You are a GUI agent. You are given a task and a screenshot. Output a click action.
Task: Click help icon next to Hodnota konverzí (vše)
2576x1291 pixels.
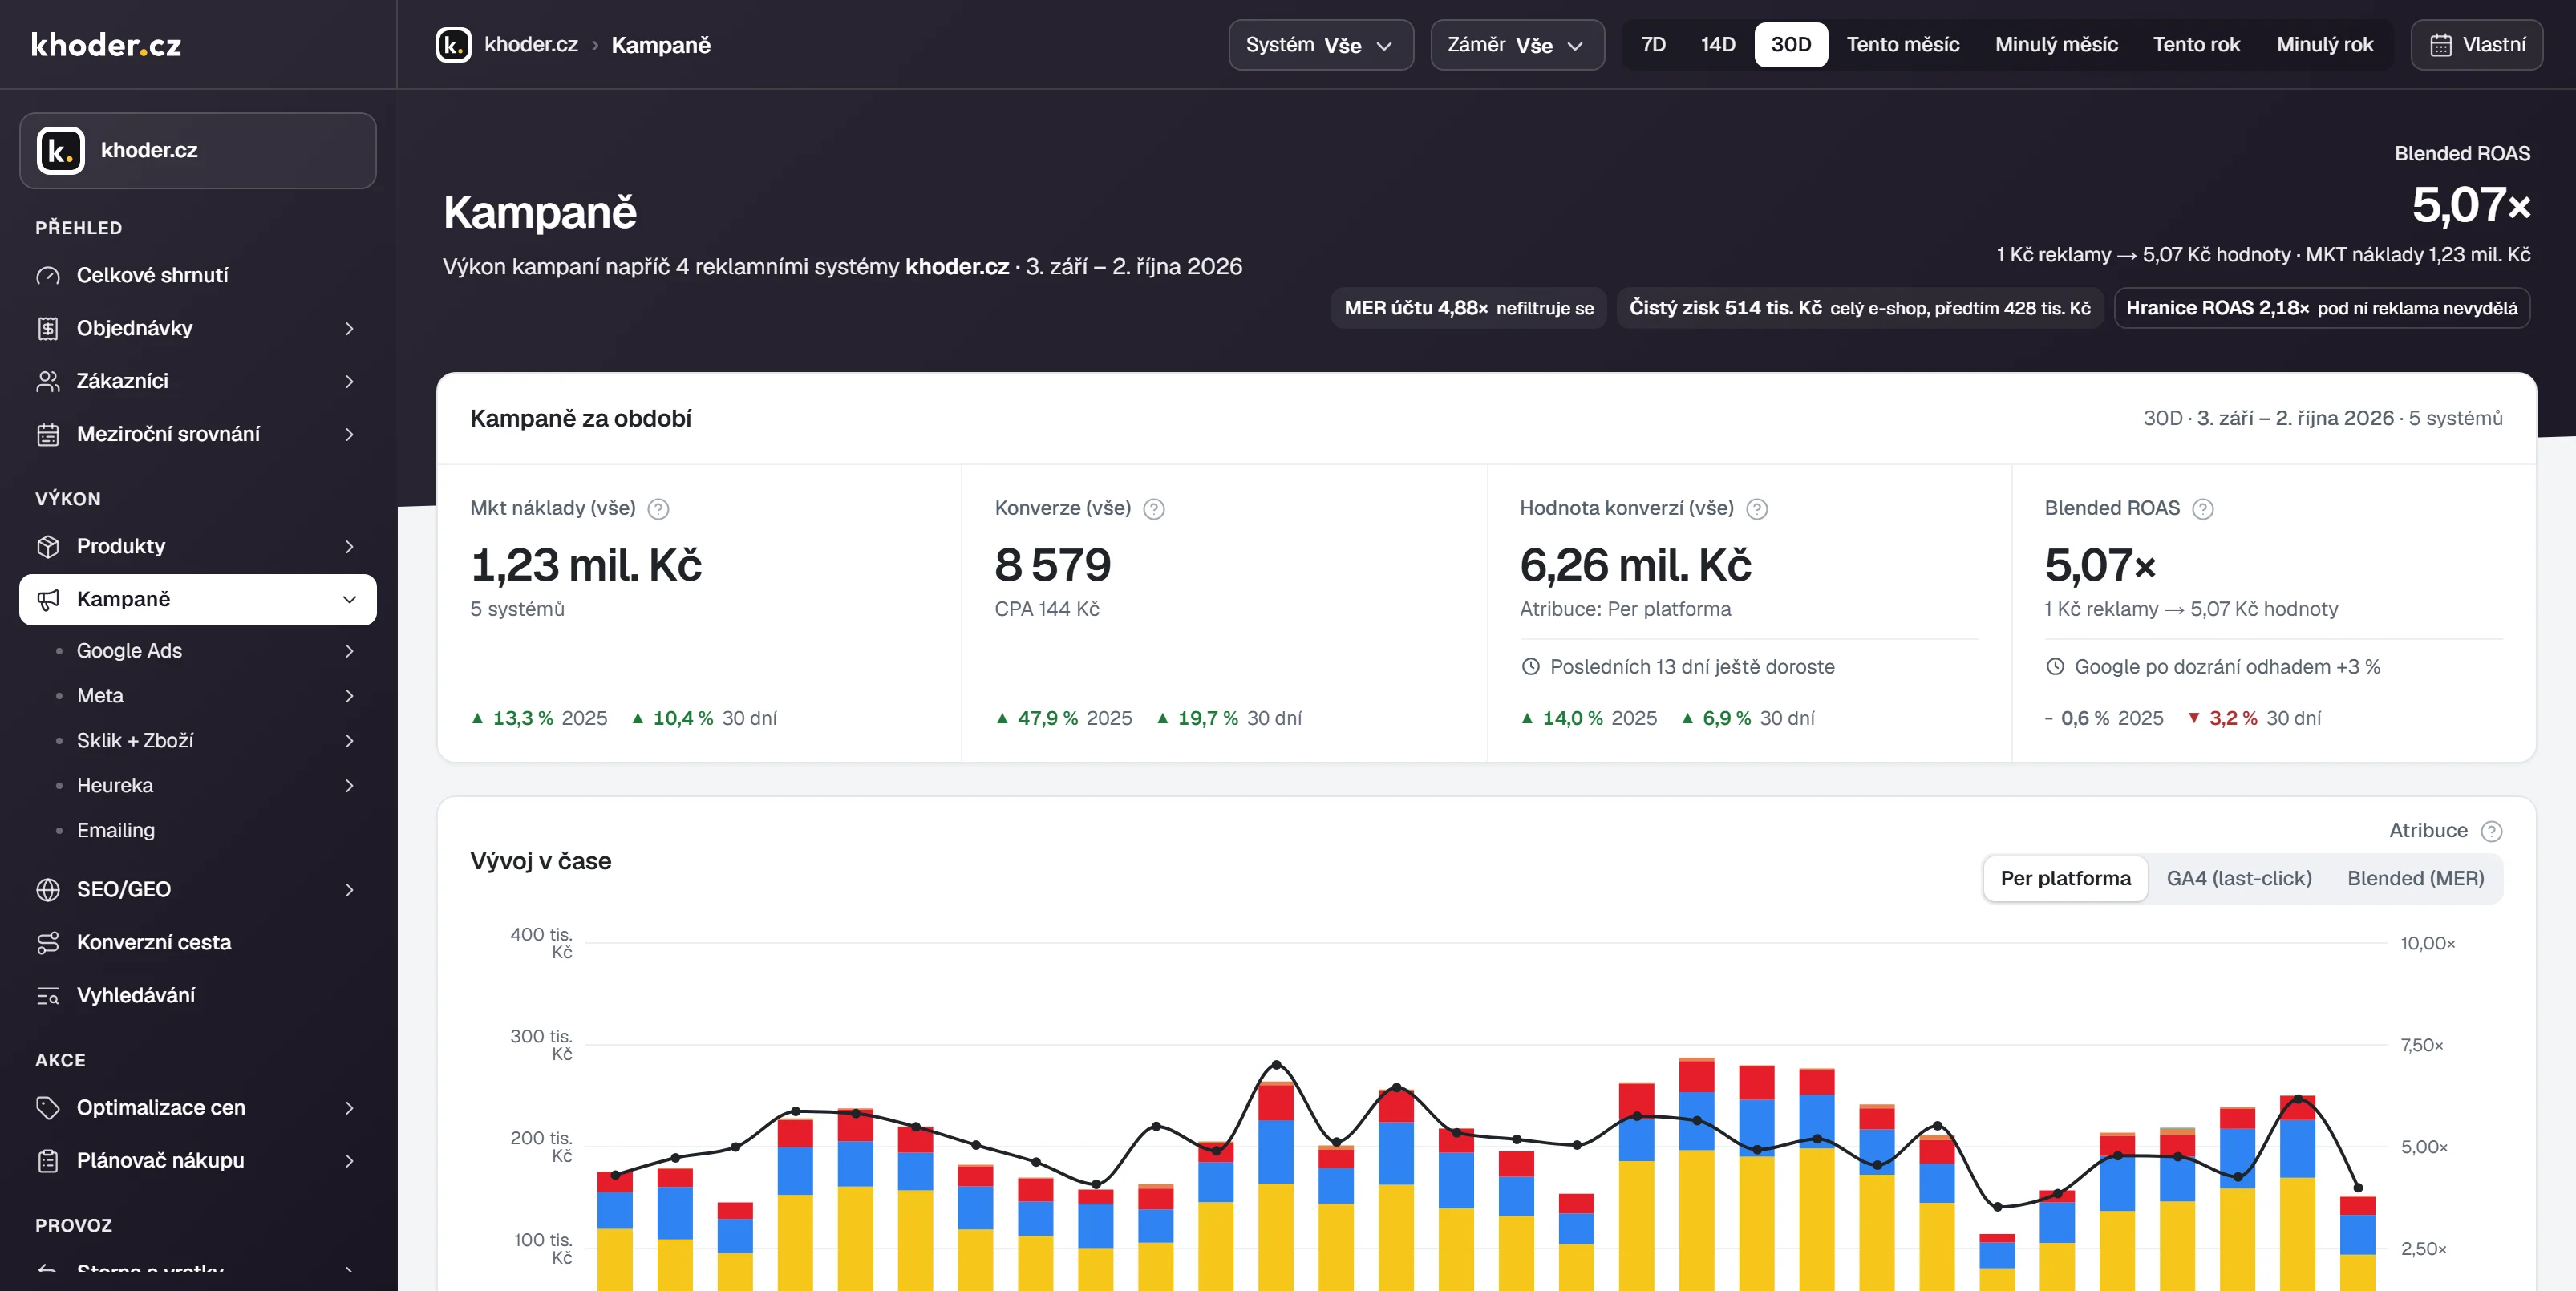[x=1757, y=509]
